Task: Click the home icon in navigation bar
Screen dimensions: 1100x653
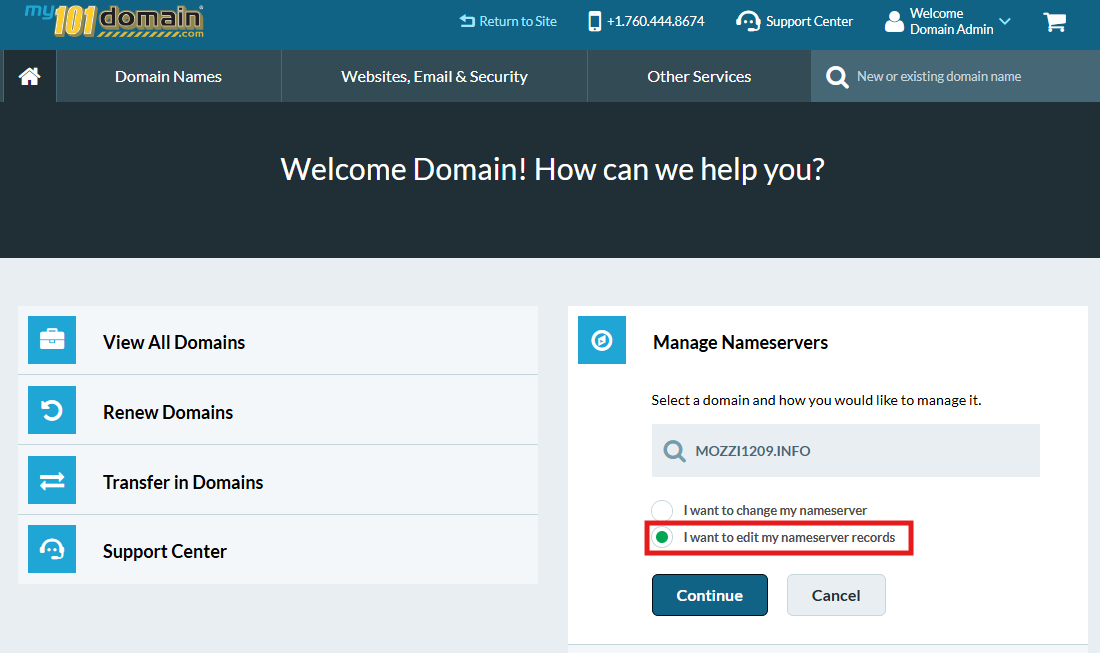Action: (x=29, y=77)
